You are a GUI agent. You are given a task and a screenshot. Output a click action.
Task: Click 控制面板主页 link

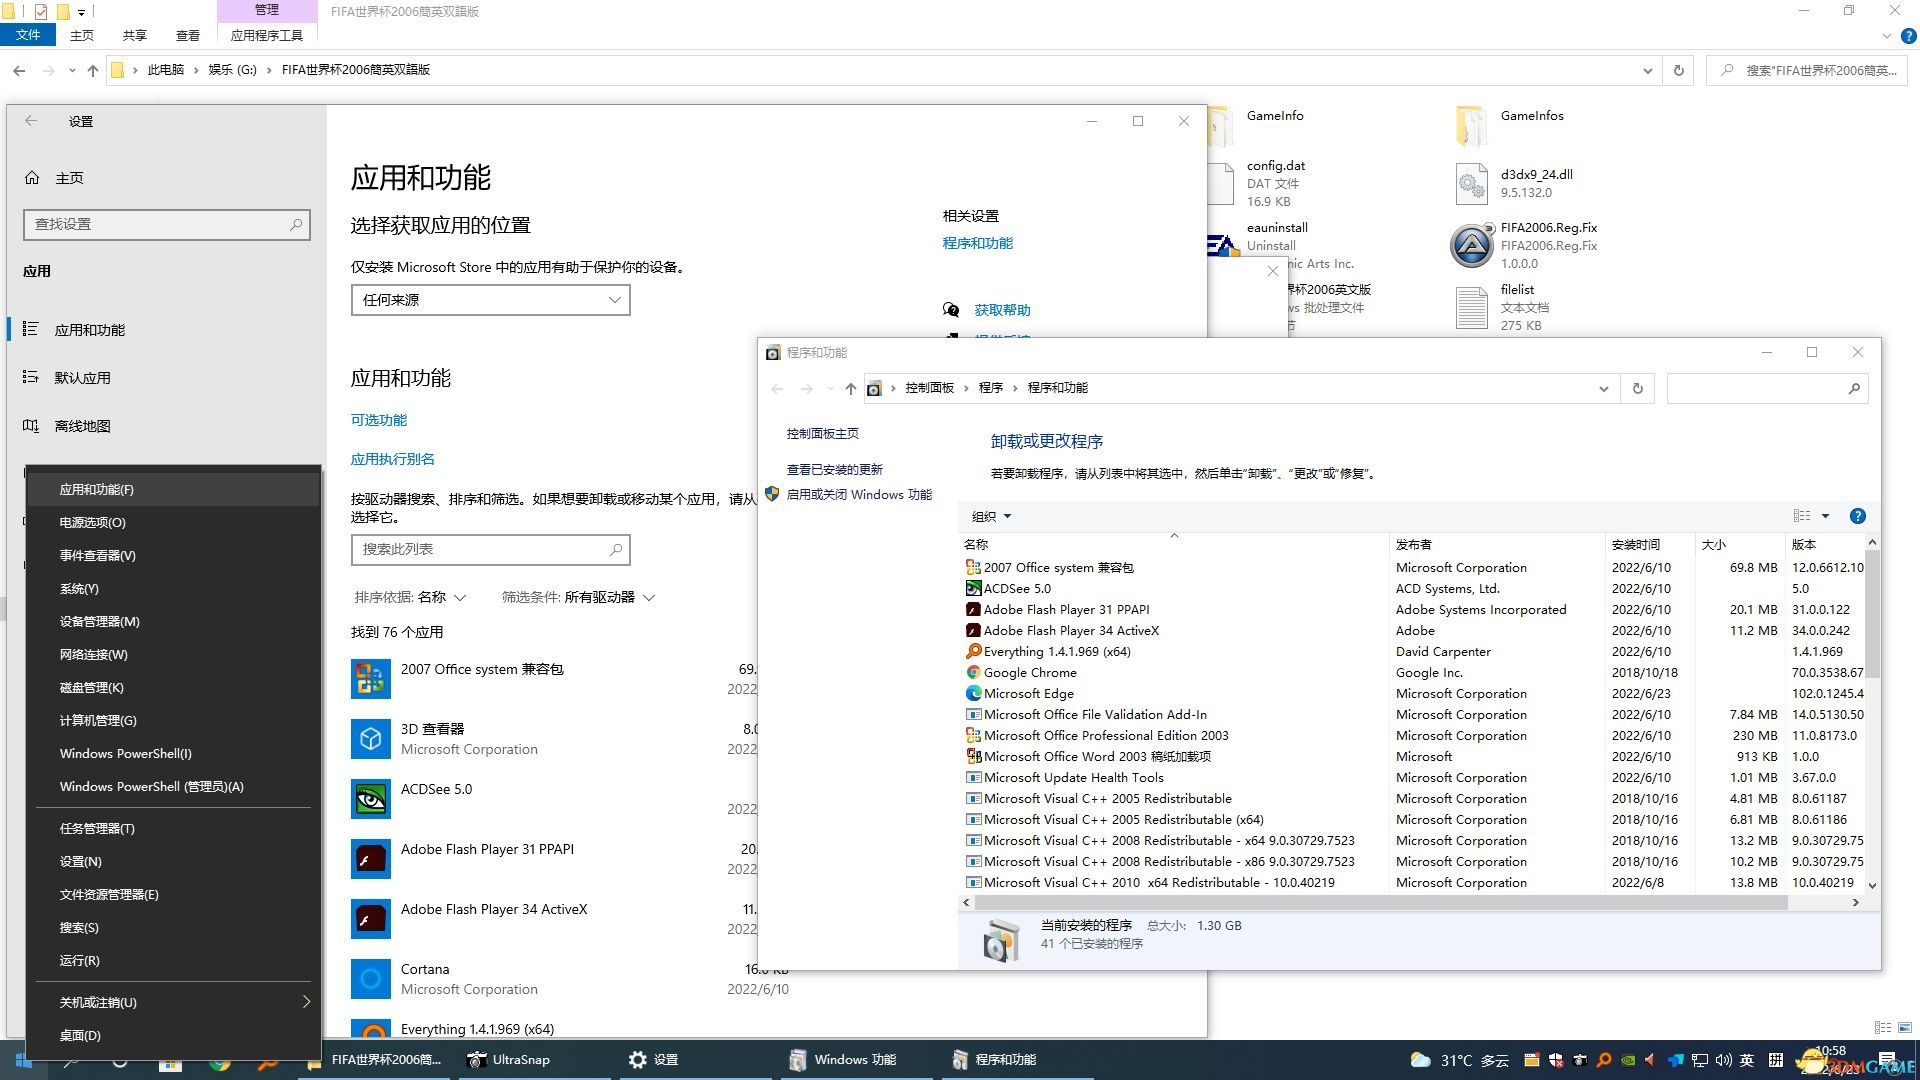(x=822, y=433)
